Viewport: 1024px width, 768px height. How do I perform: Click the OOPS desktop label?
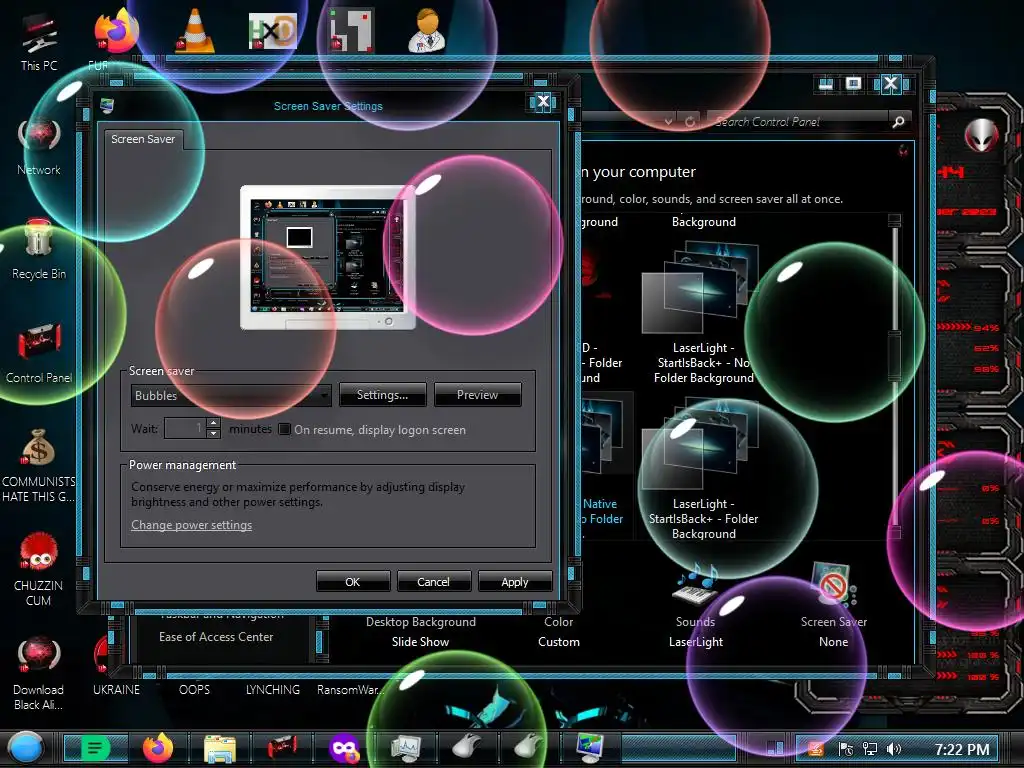(x=195, y=690)
